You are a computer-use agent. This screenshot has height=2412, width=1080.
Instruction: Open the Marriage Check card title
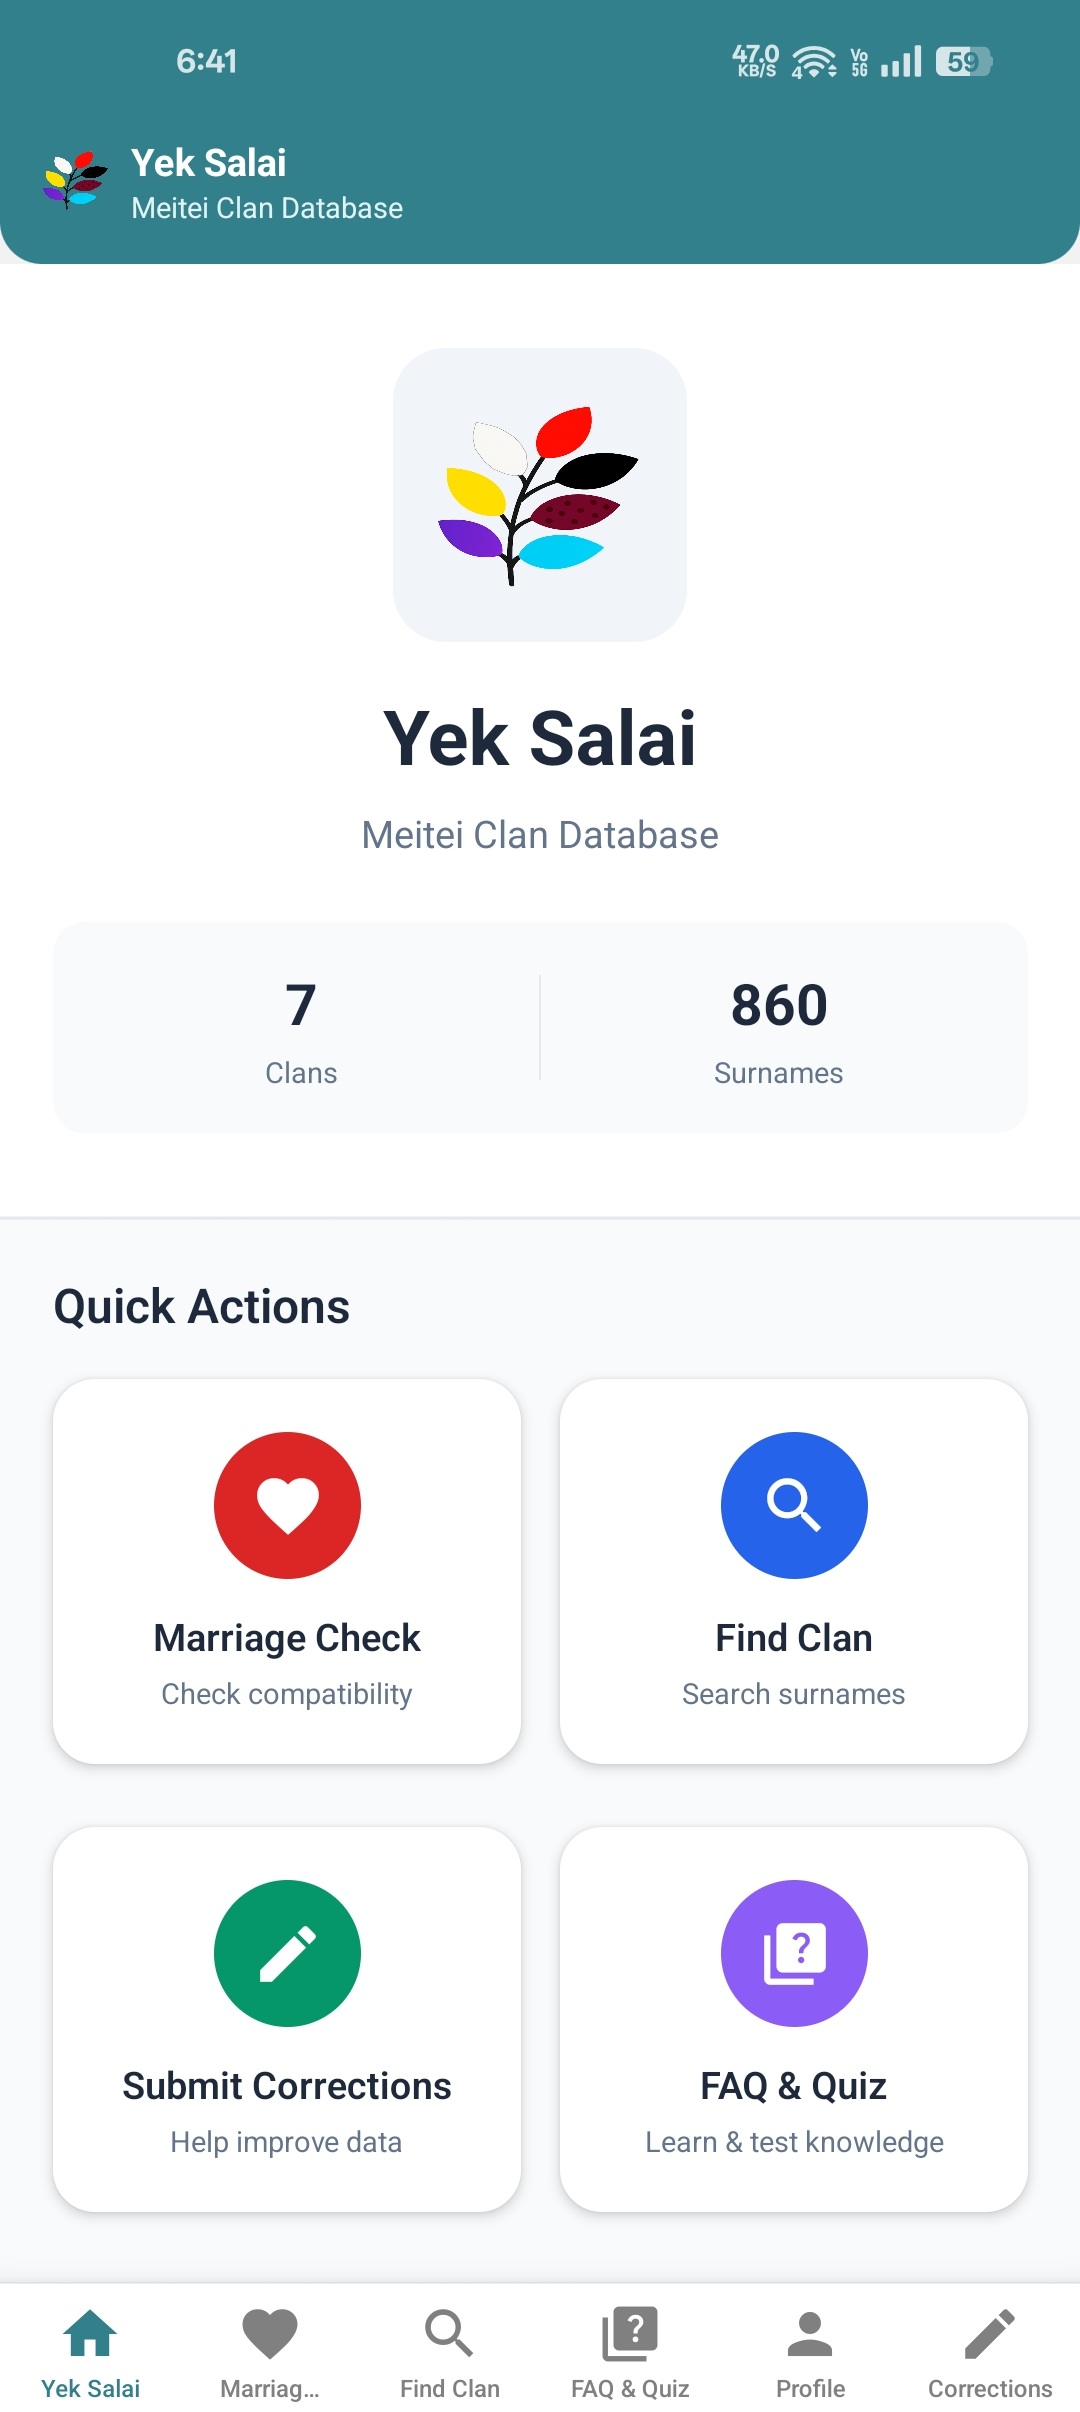coord(287,1638)
